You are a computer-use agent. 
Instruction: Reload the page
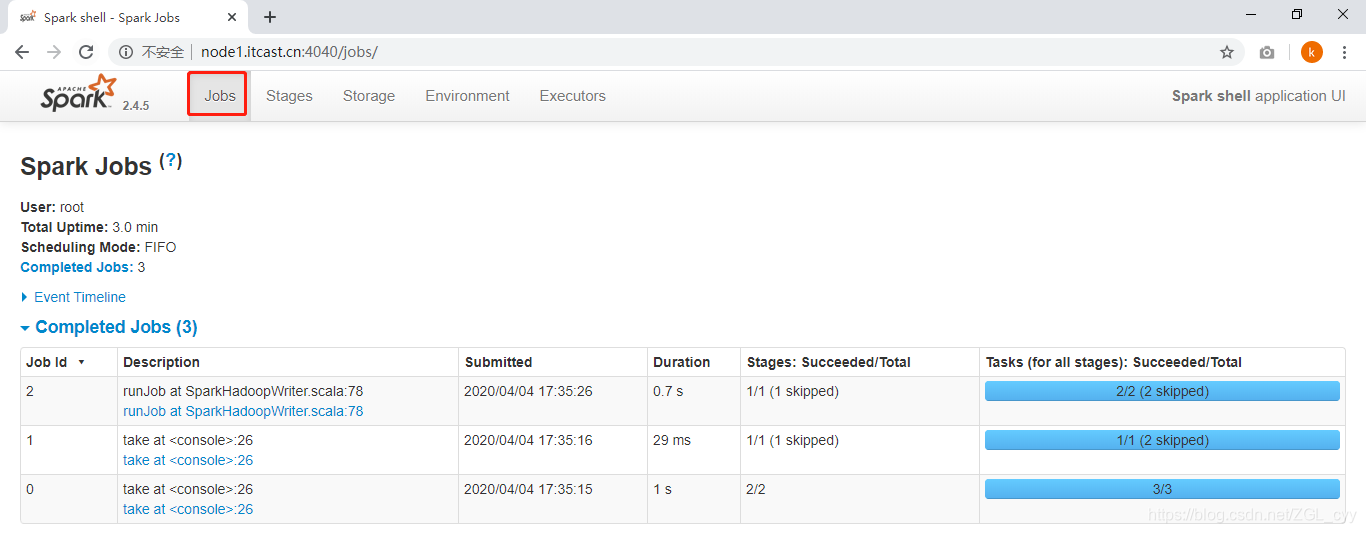86,52
